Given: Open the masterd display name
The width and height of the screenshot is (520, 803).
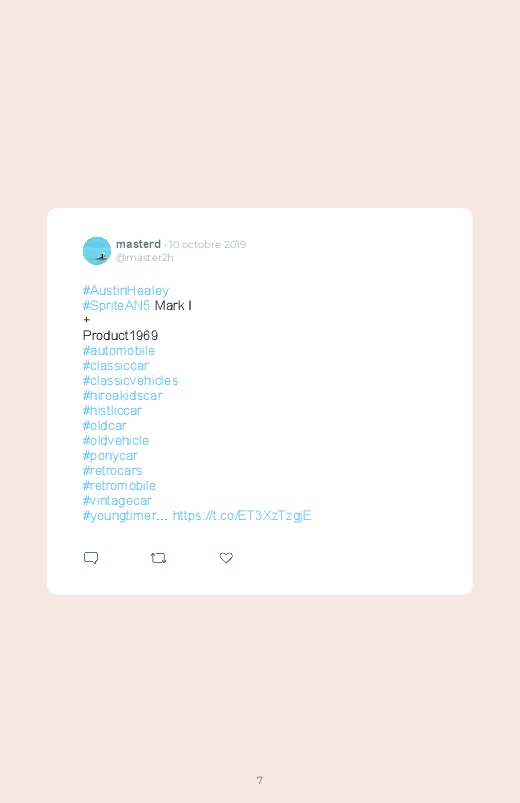Looking at the screenshot, I should pyautogui.click(x=138, y=244).
